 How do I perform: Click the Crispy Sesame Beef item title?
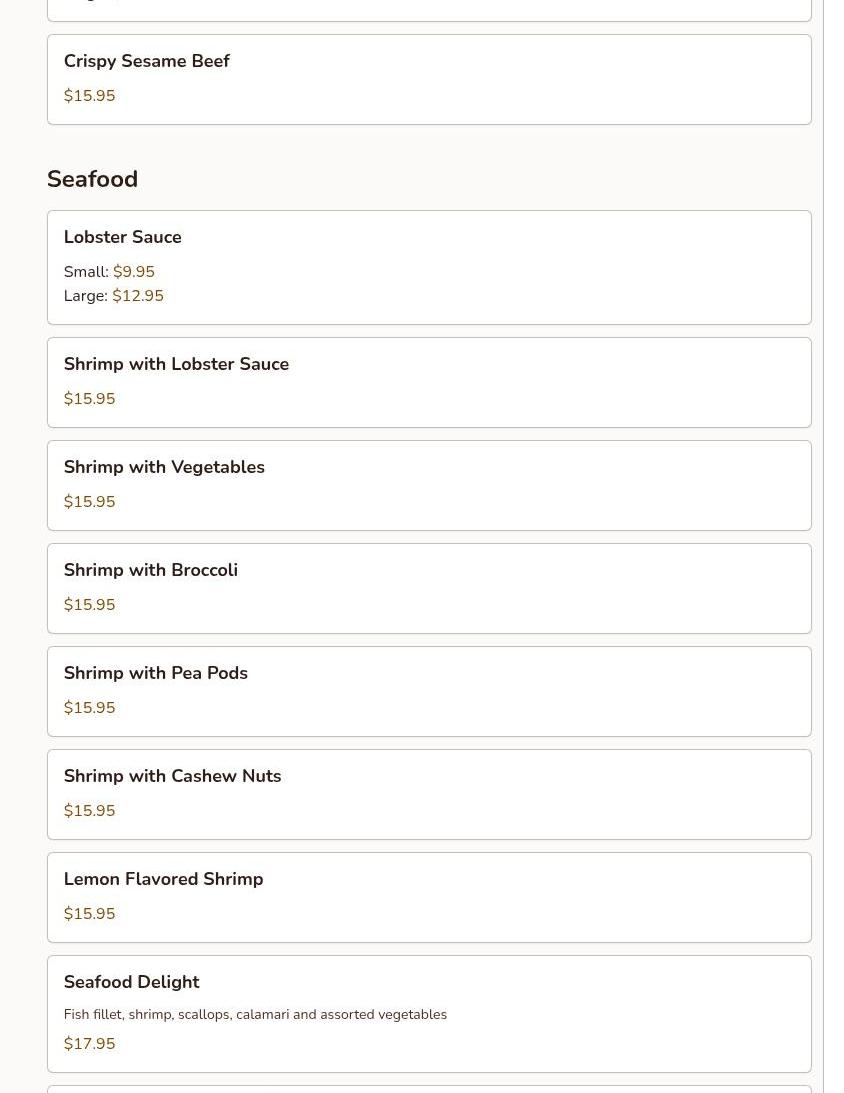[146, 61]
